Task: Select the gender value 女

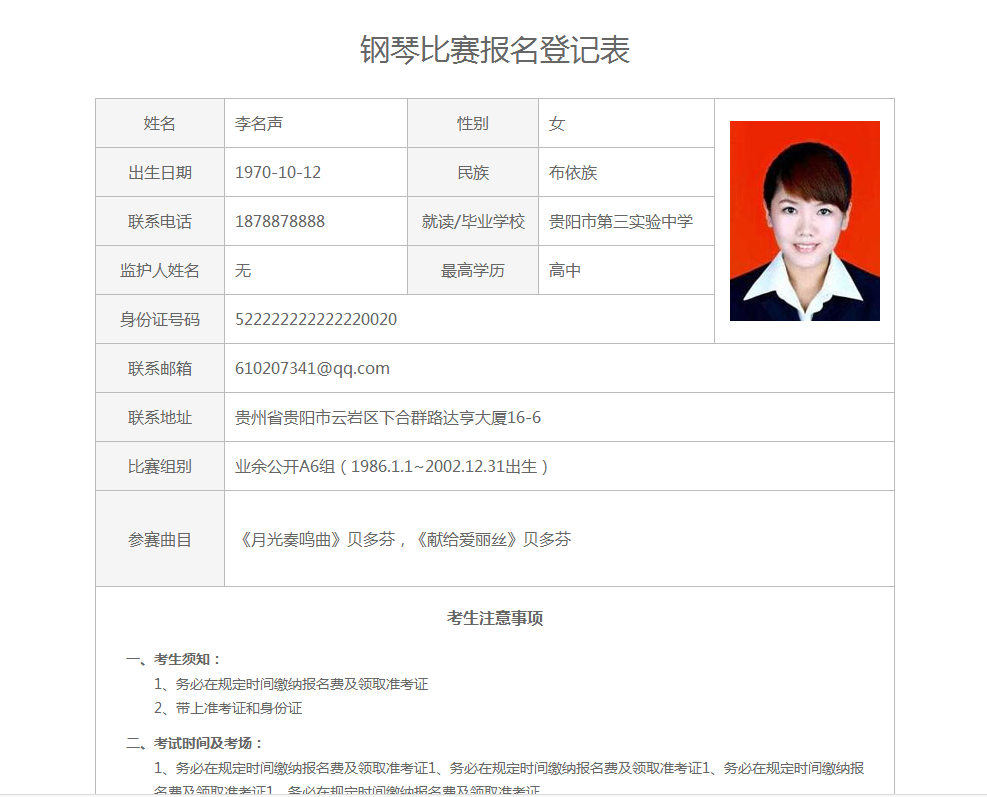Action: click(x=556, y=123)
